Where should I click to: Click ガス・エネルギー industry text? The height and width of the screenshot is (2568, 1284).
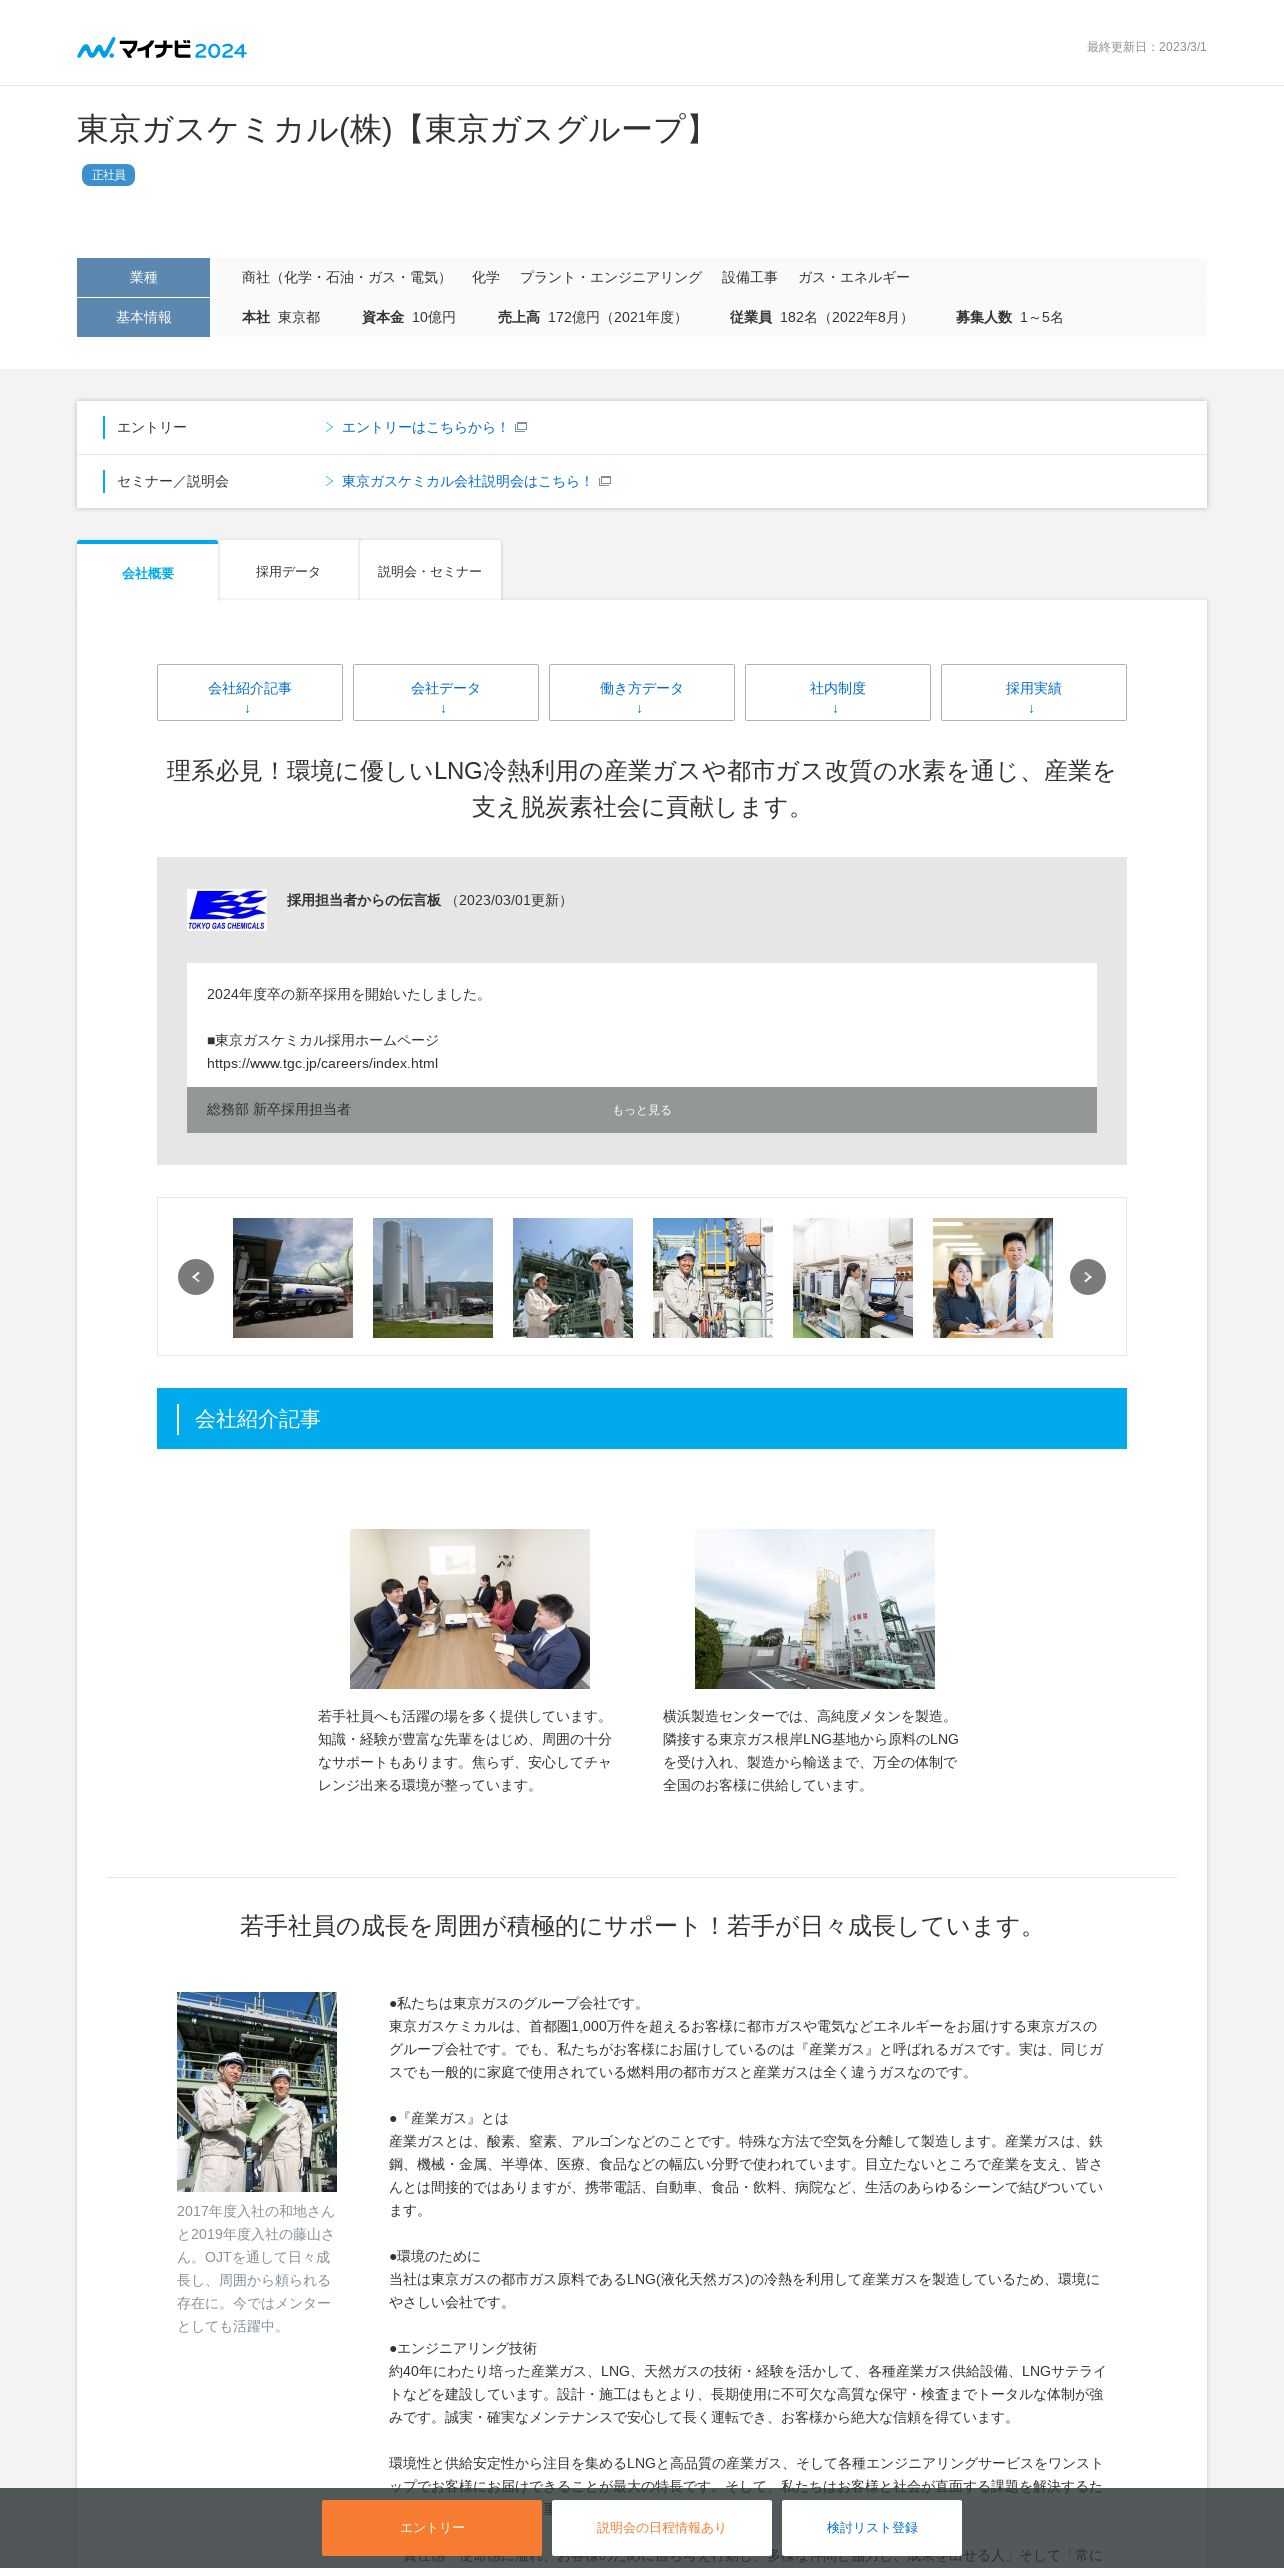click(854, 277)
